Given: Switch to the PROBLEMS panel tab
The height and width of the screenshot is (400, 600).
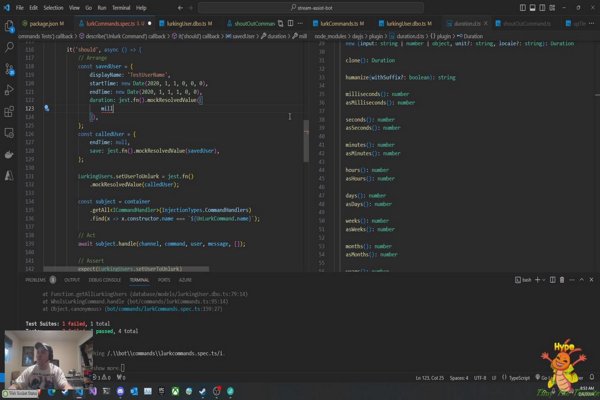Looking at the screenshot, I should coord(35,280).
